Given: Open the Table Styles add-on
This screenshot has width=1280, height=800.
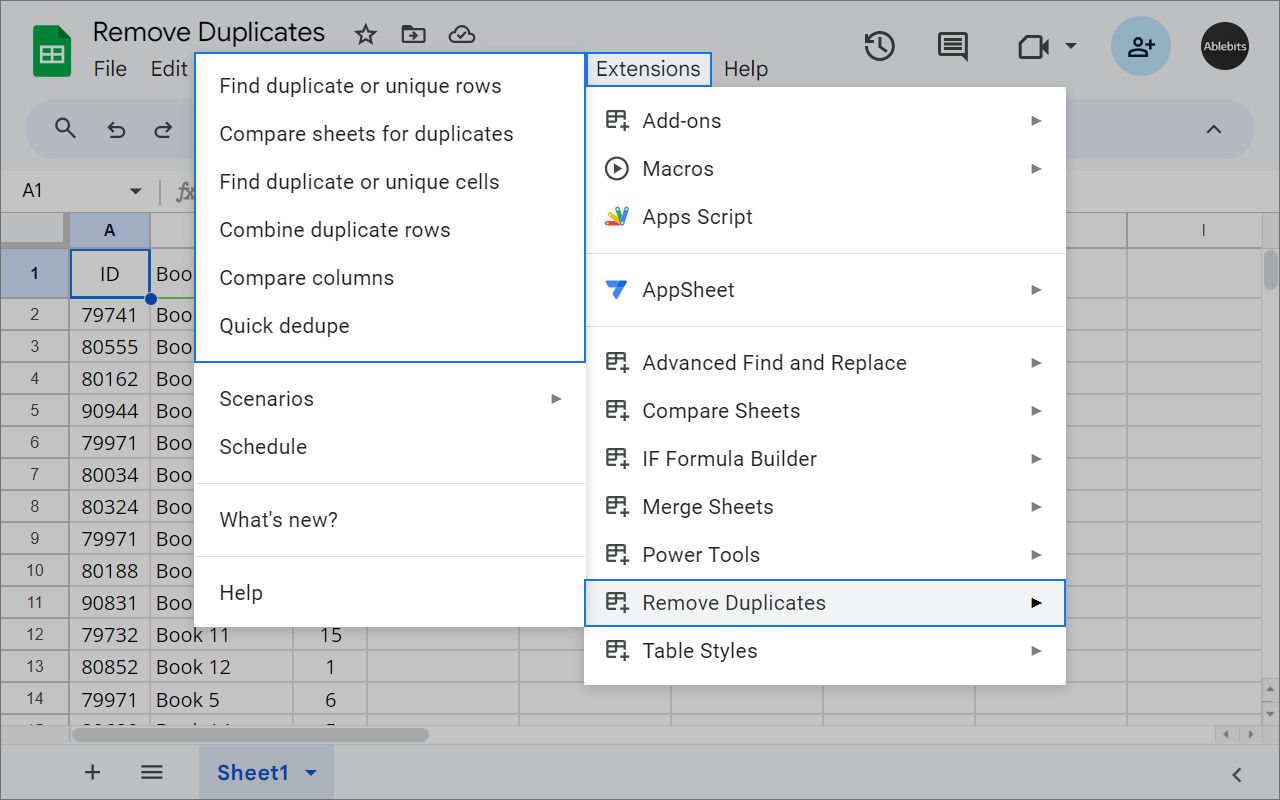Looking at the screenshot, I should tap(825, 651).
